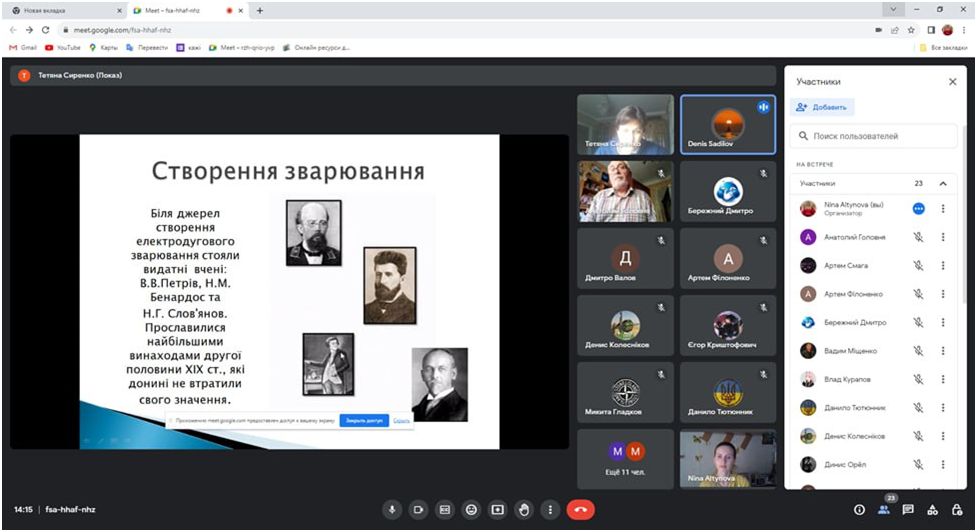Open options menu for Анатолий Головня
Image resolution: width=977 pixels, height=532 pixels.
coord(943,237)
